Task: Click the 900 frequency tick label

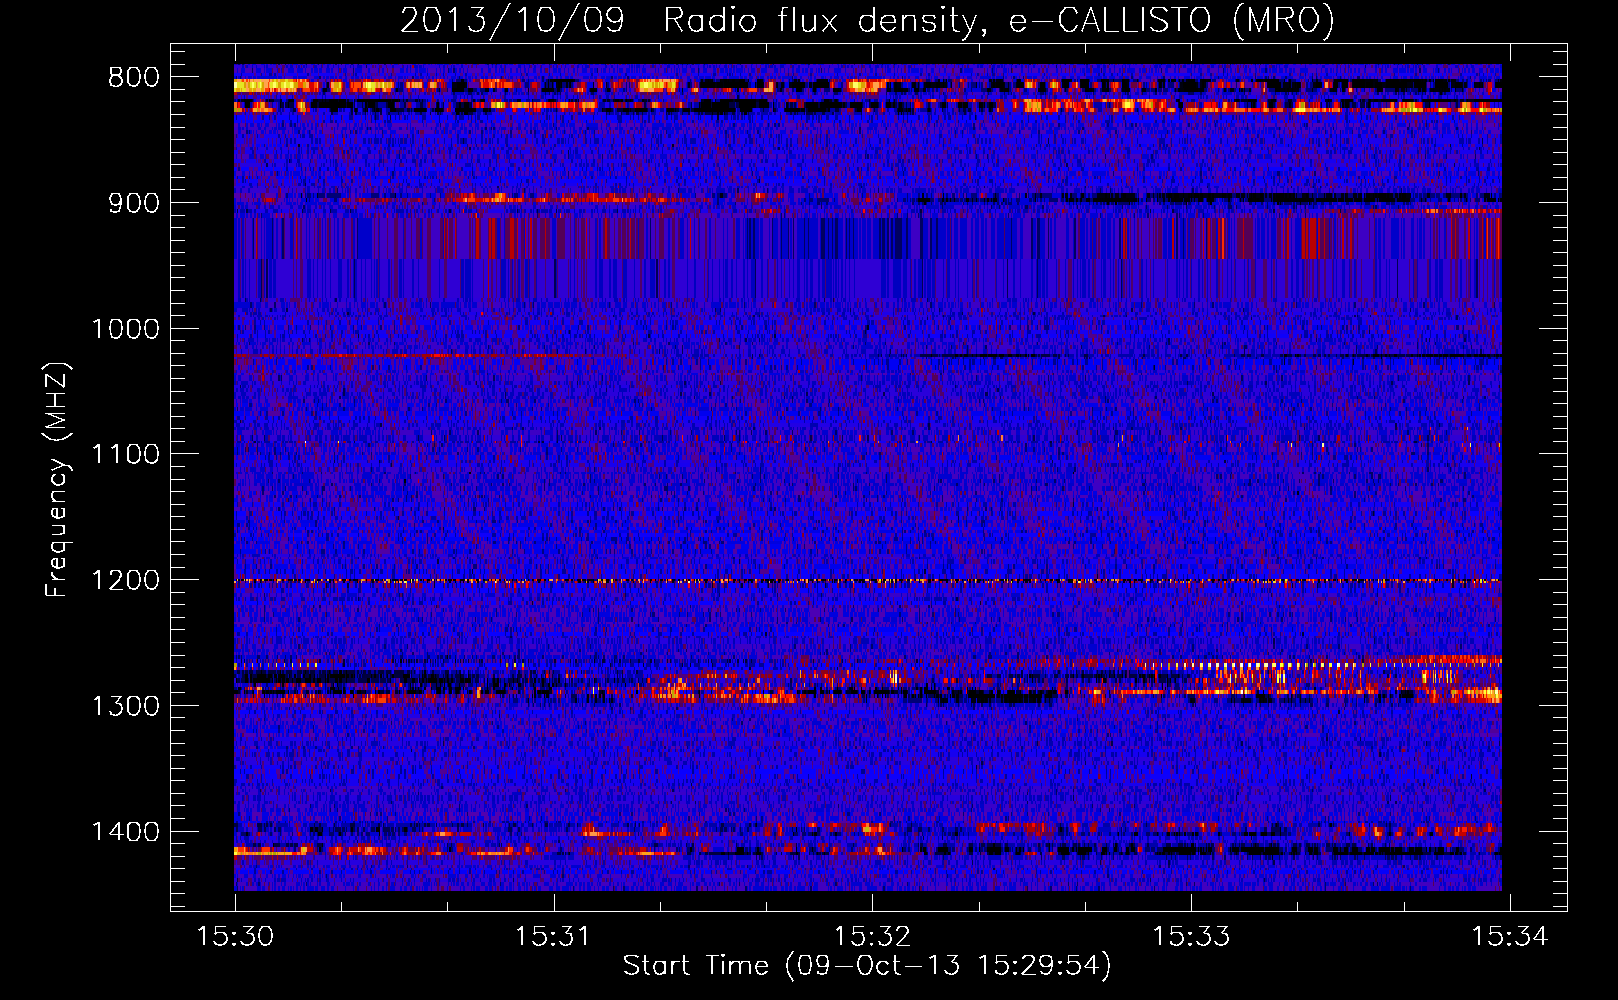Action: (x=134, y=203)
